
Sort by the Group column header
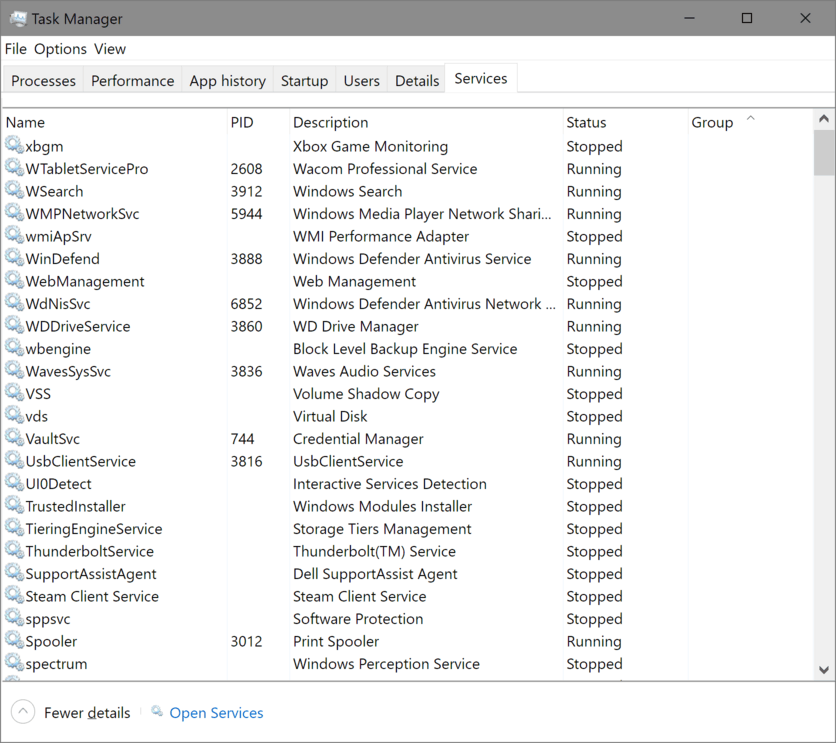pos(750,122)
